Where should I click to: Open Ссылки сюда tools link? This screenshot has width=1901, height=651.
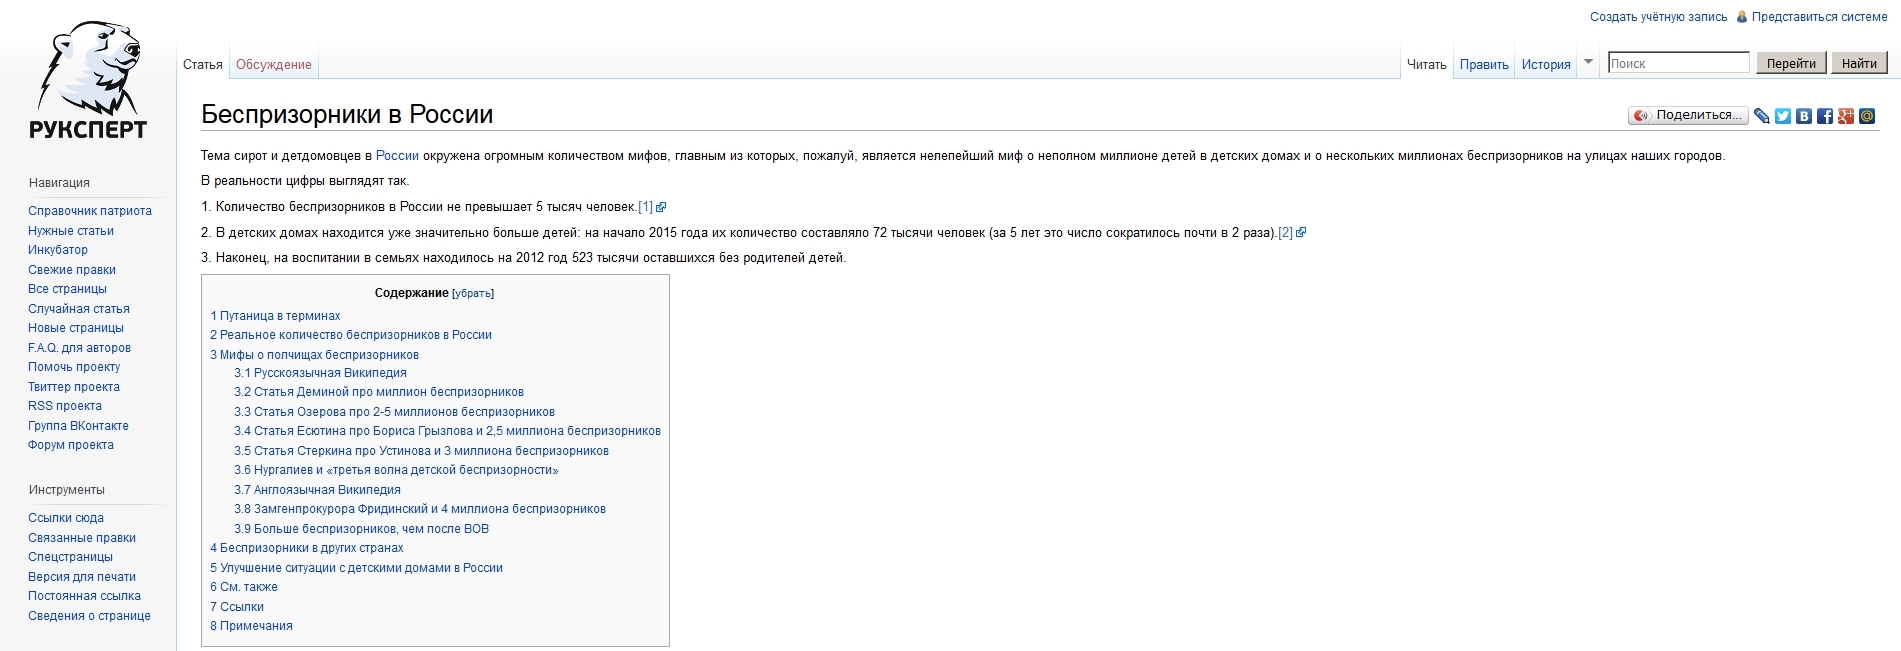[66, 518]
